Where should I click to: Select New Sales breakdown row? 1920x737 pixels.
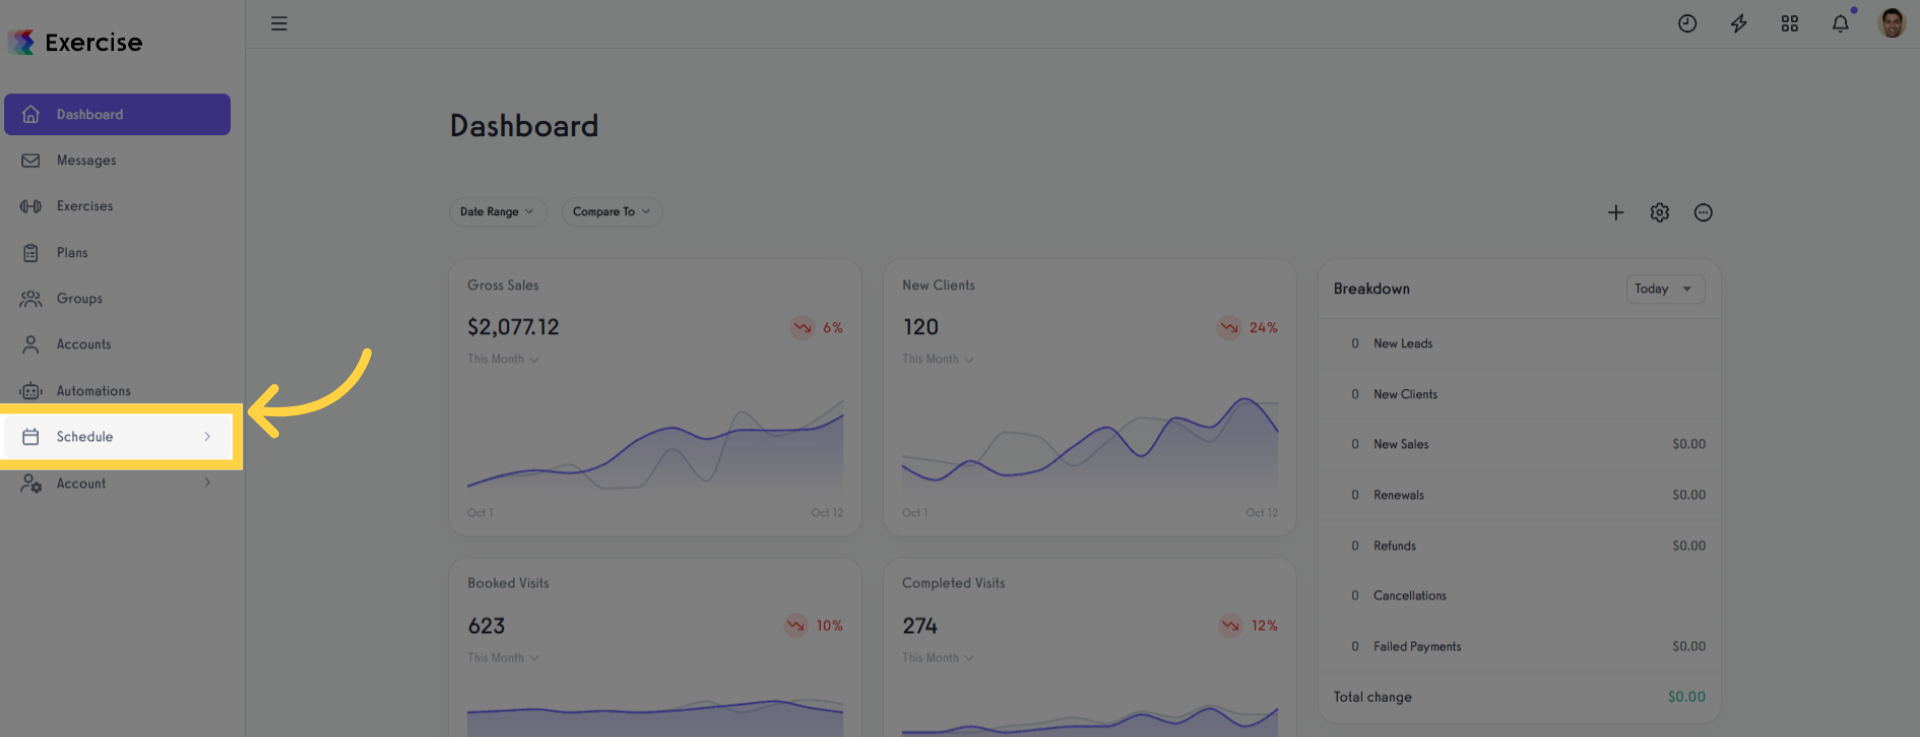(1519, 444)
